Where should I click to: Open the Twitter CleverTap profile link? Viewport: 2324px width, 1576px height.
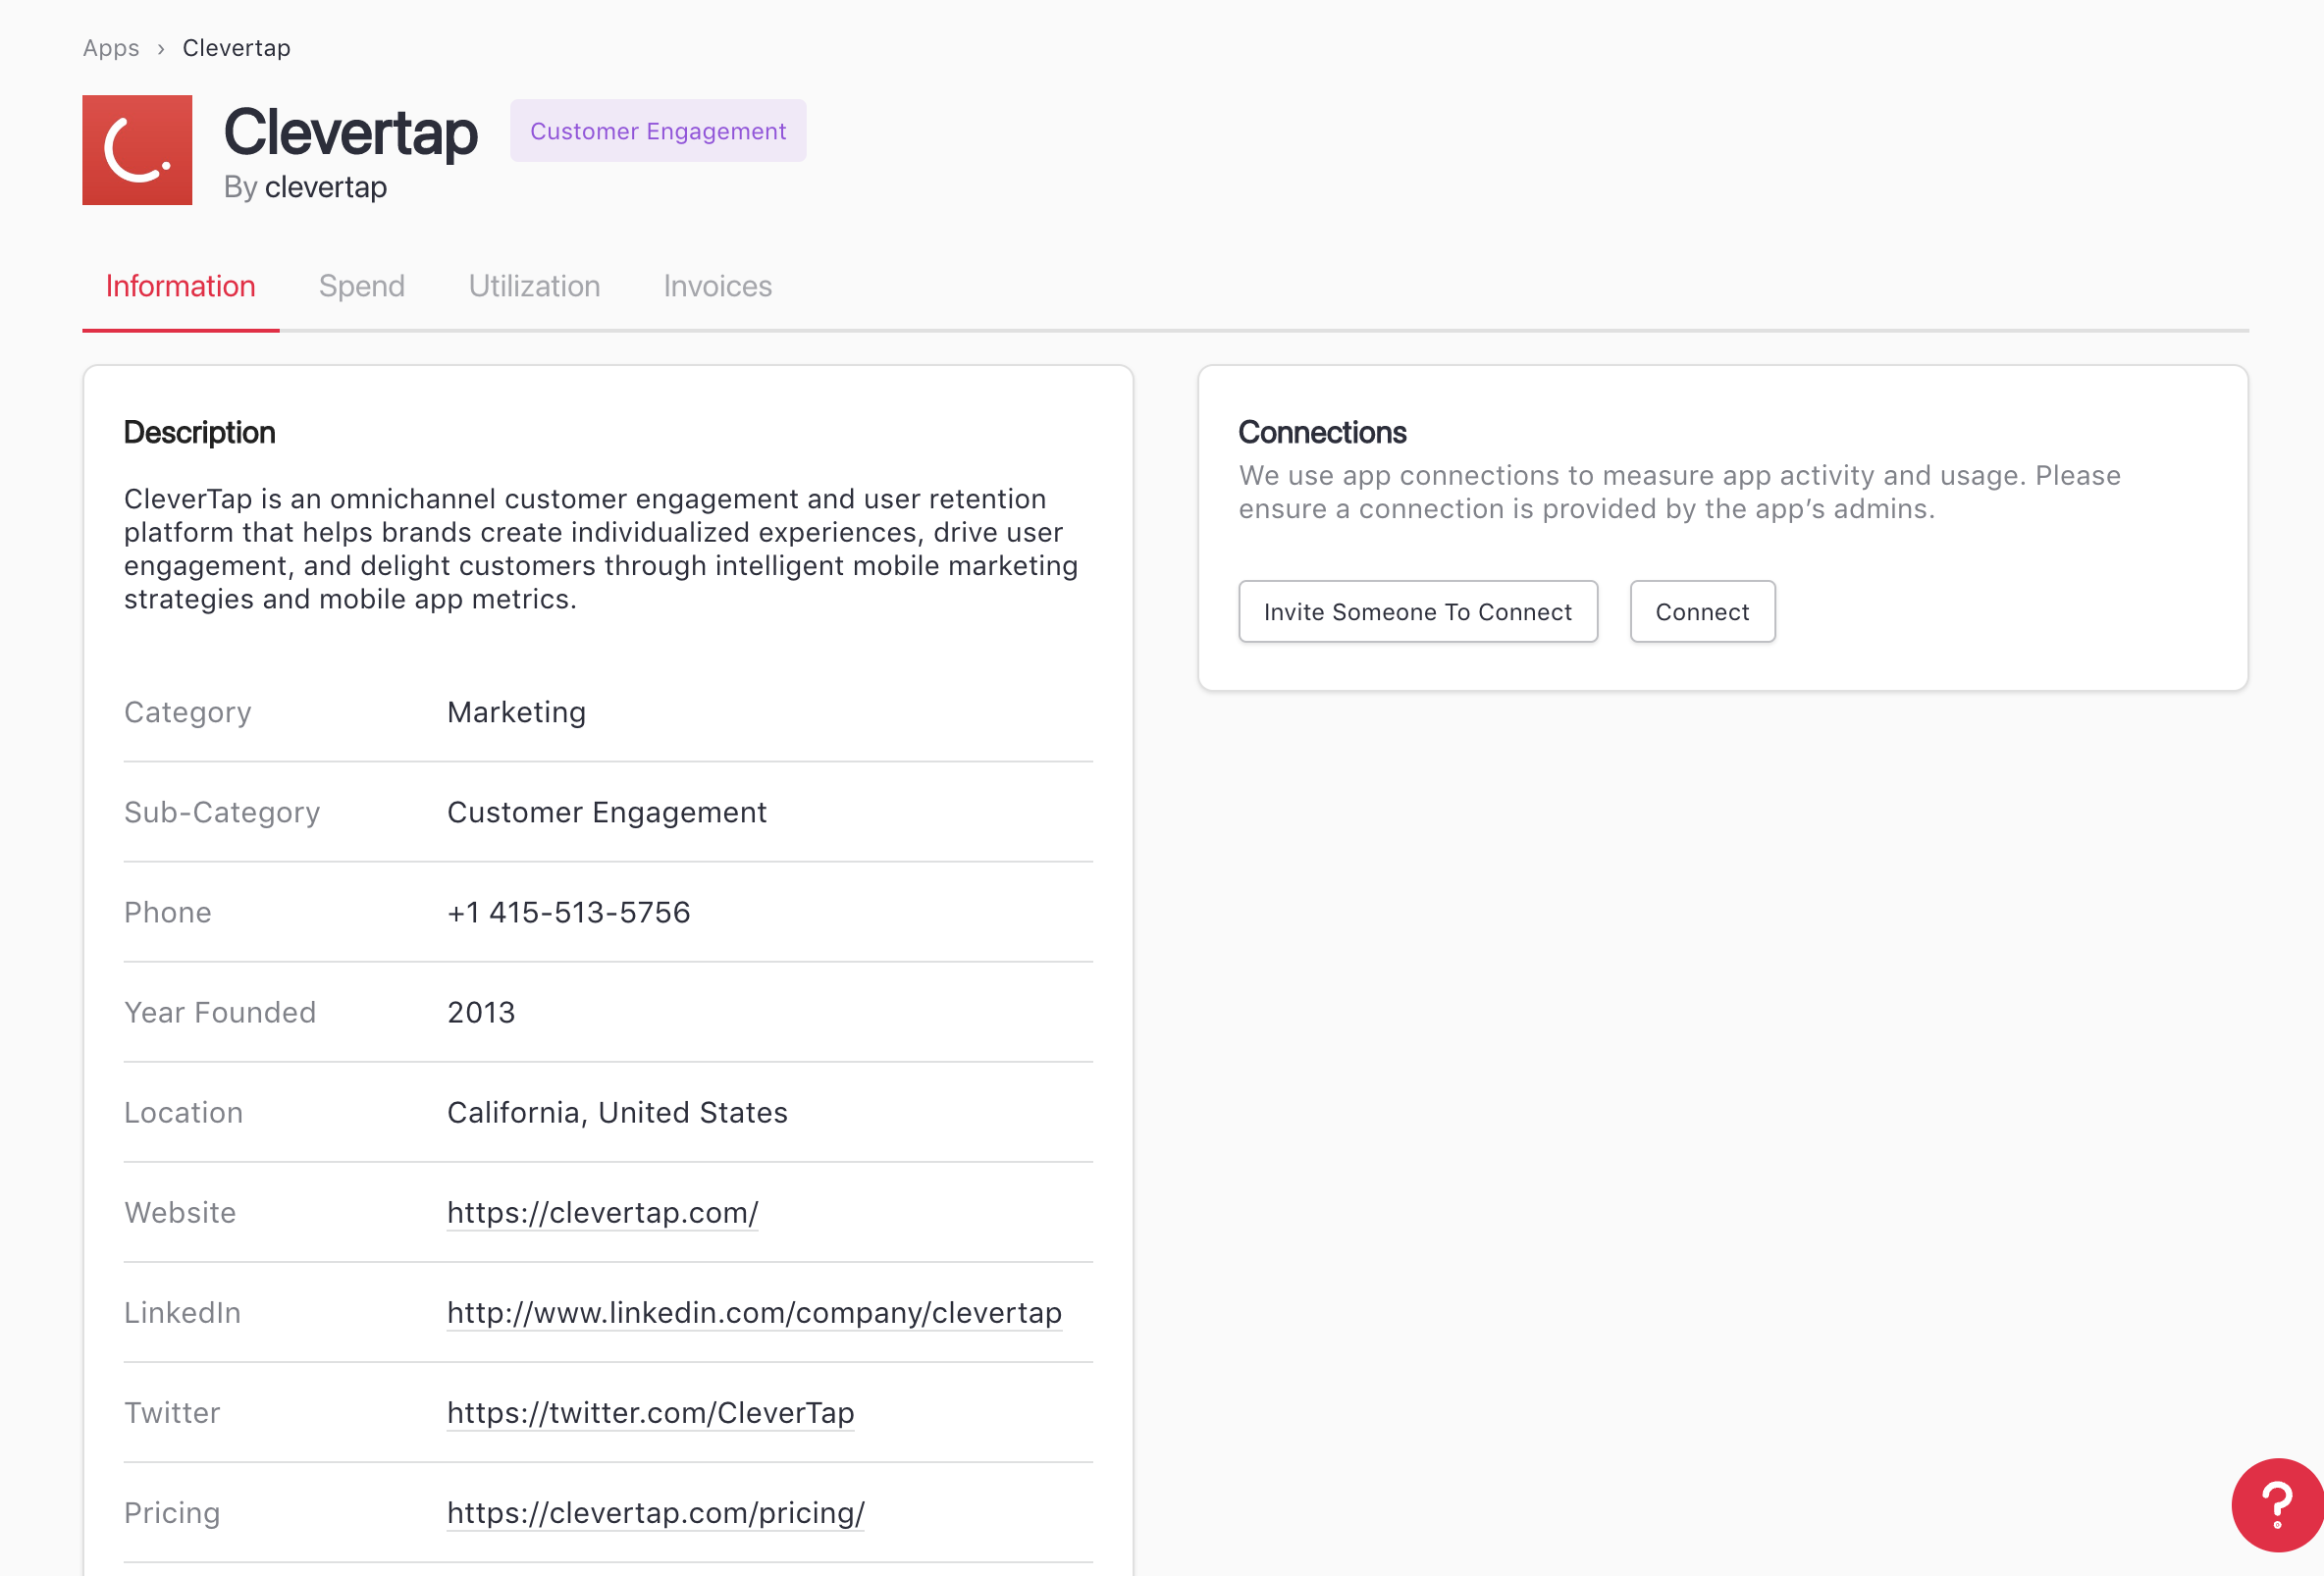click(x=650, y=1412)
